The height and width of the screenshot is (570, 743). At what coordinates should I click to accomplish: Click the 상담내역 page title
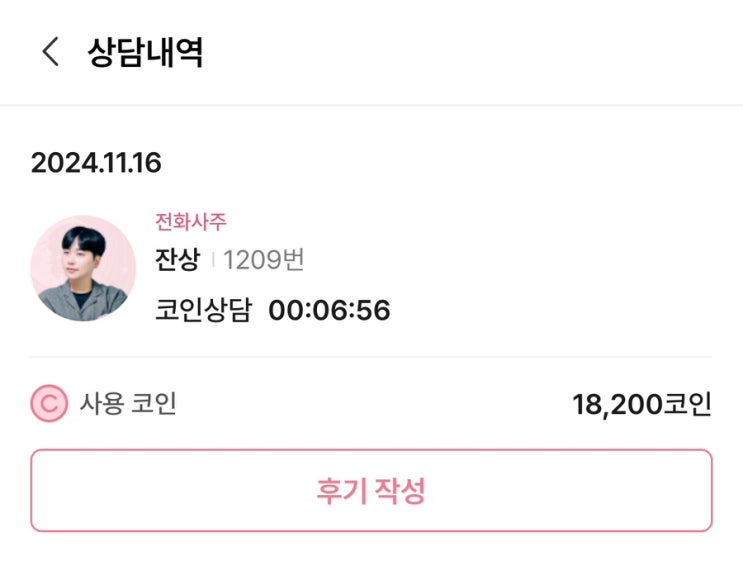click(146, 52)
